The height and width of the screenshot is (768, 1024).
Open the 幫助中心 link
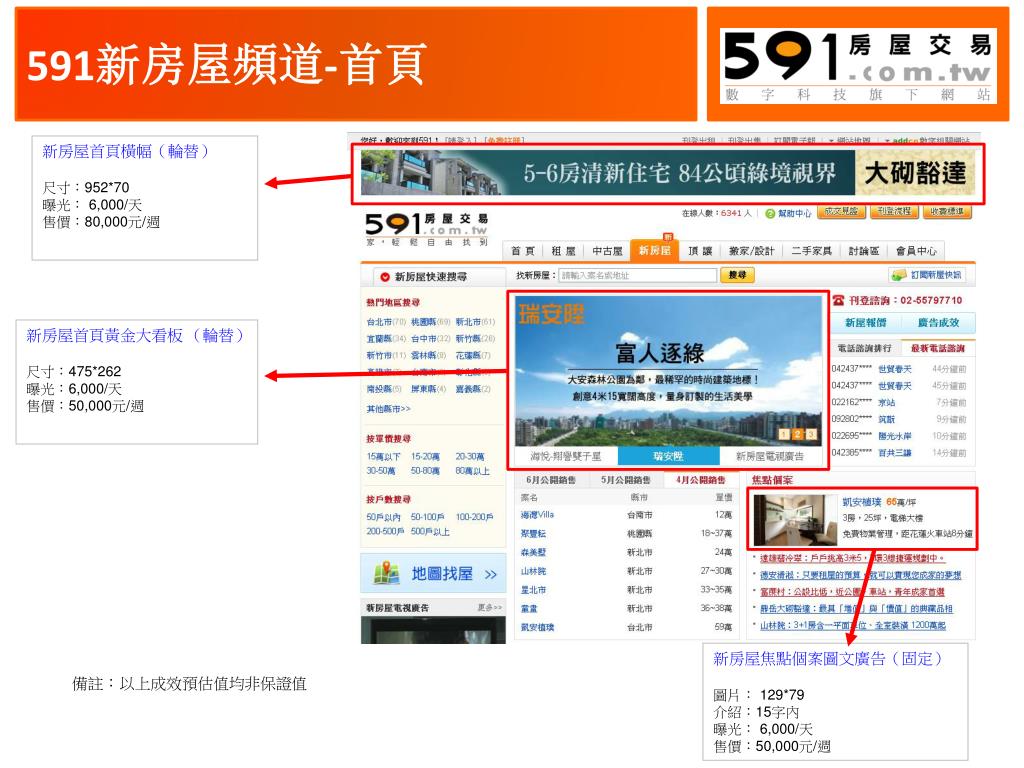[x=794, y=214]
